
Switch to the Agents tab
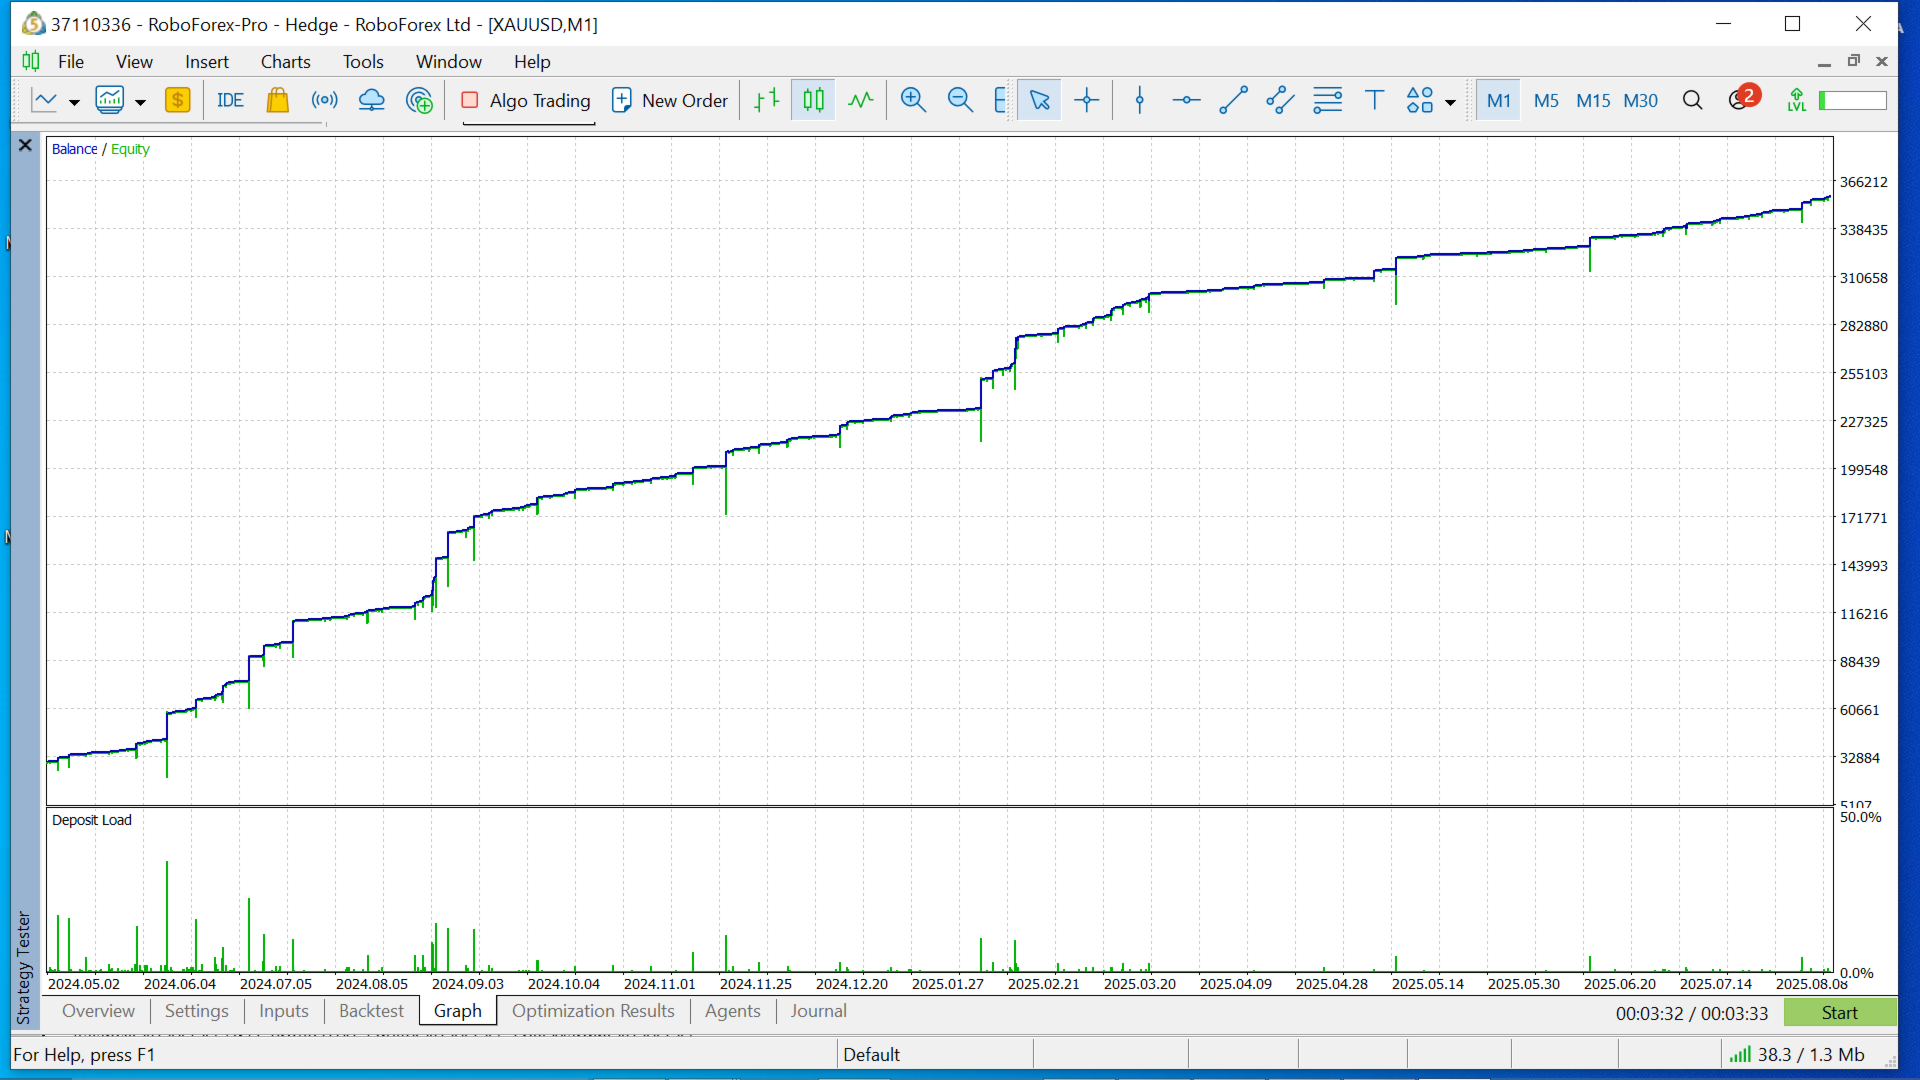click(733, 1011)
